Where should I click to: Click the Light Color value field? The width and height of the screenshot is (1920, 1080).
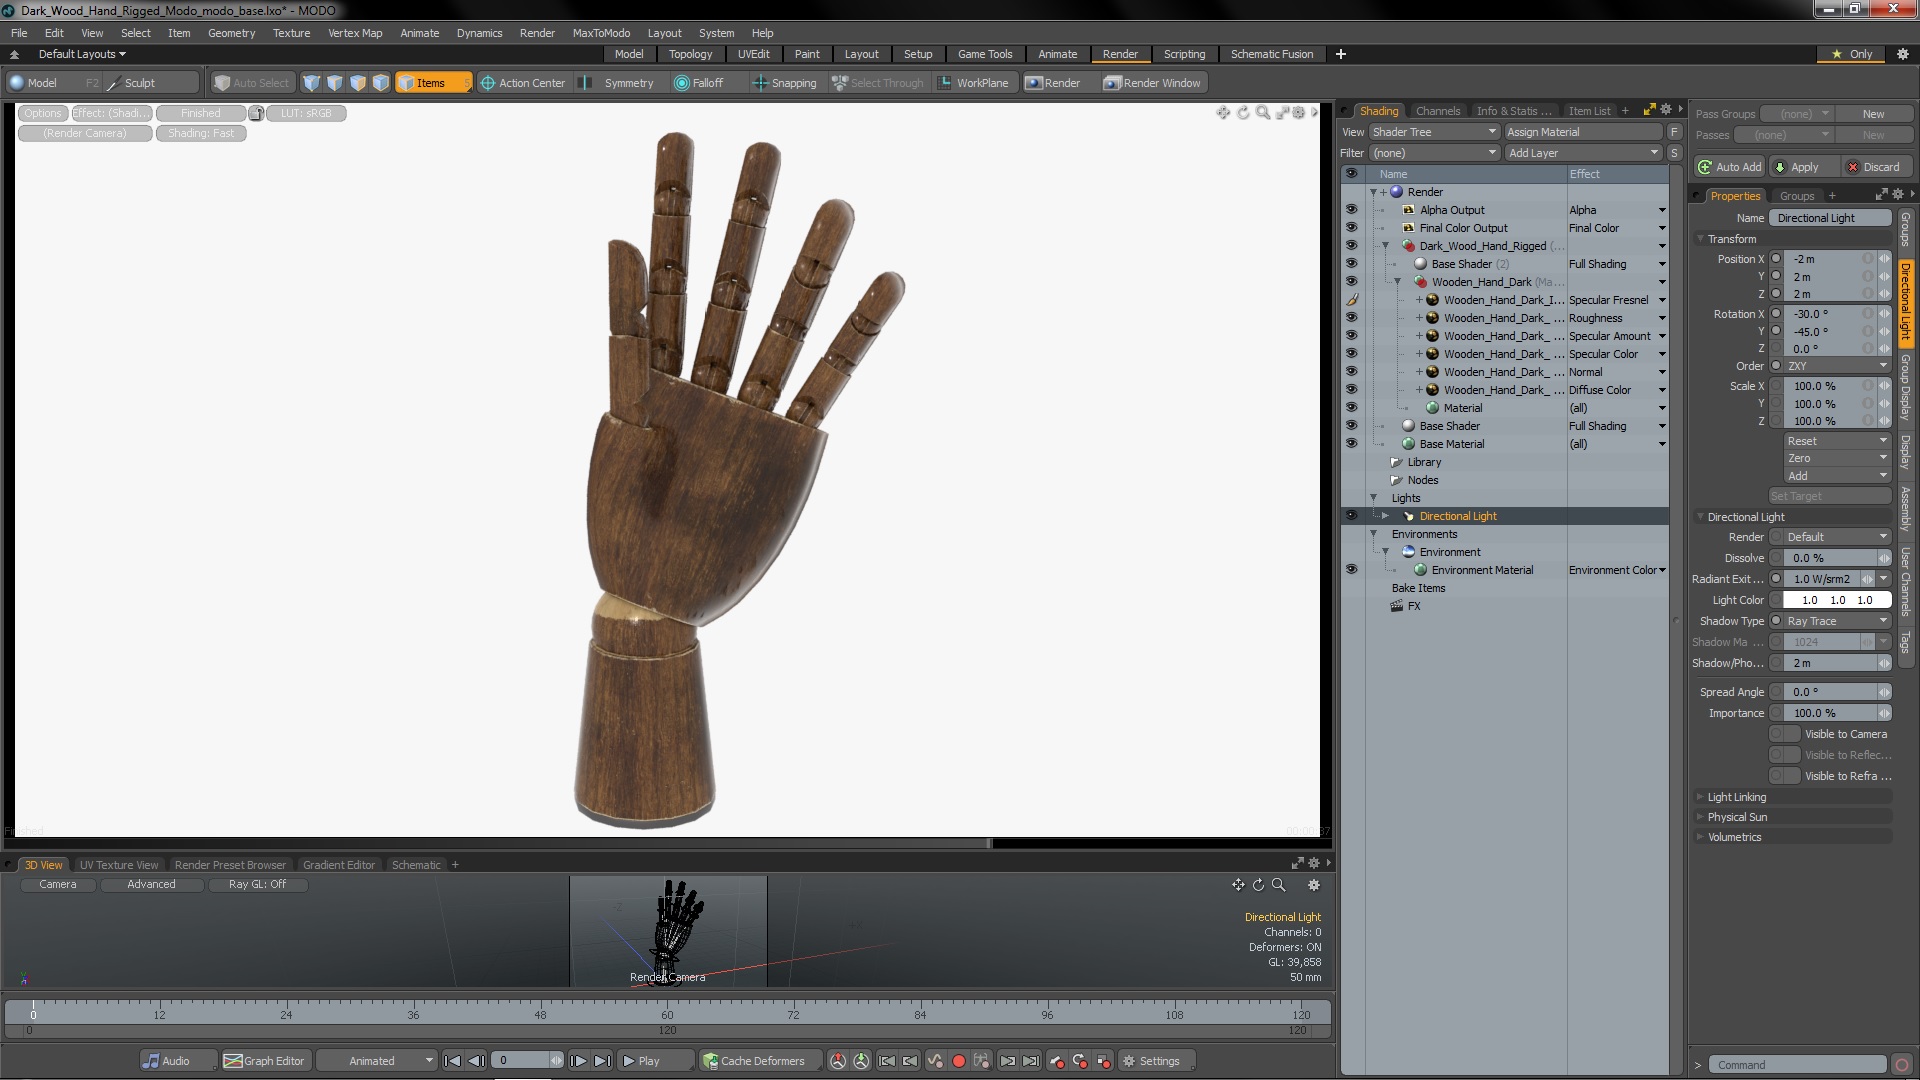1837,600
